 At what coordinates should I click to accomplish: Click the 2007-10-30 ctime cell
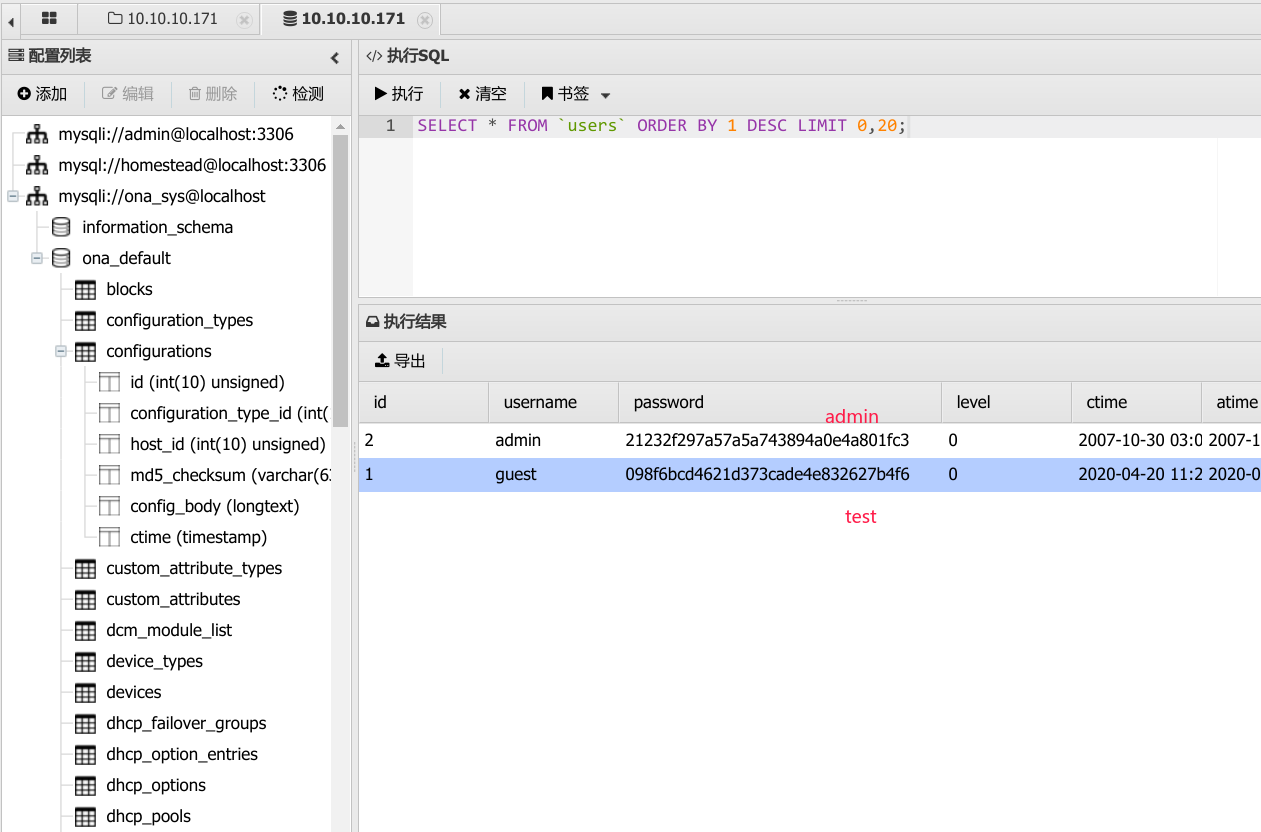[1139, 440]
